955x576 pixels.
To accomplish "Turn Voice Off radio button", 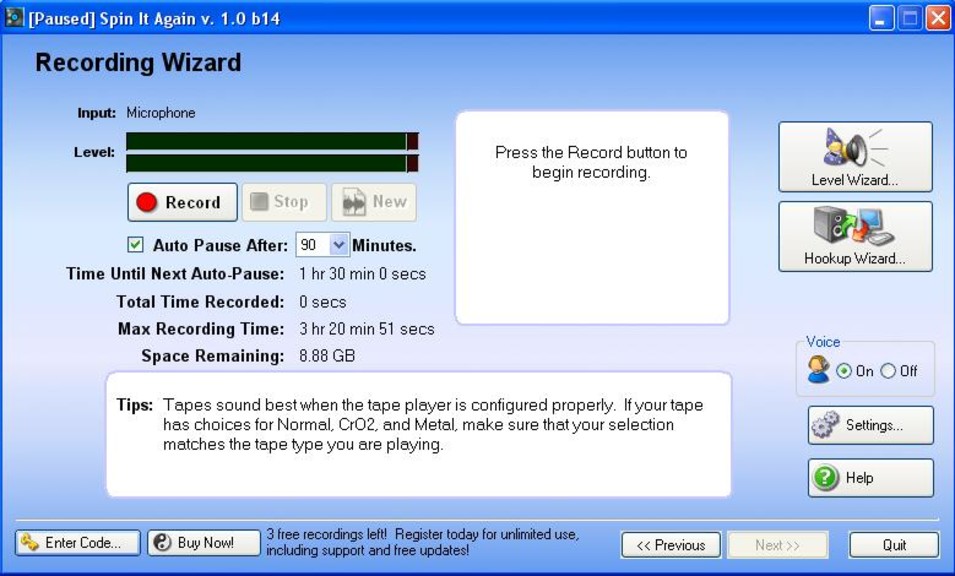I will (x=888, y=371).
